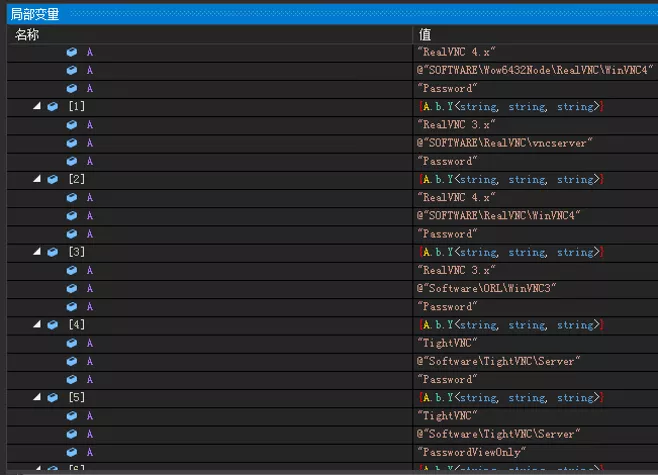Click the blue cube icon beside [3]
The image size is (658, 476).
(53, 252)
